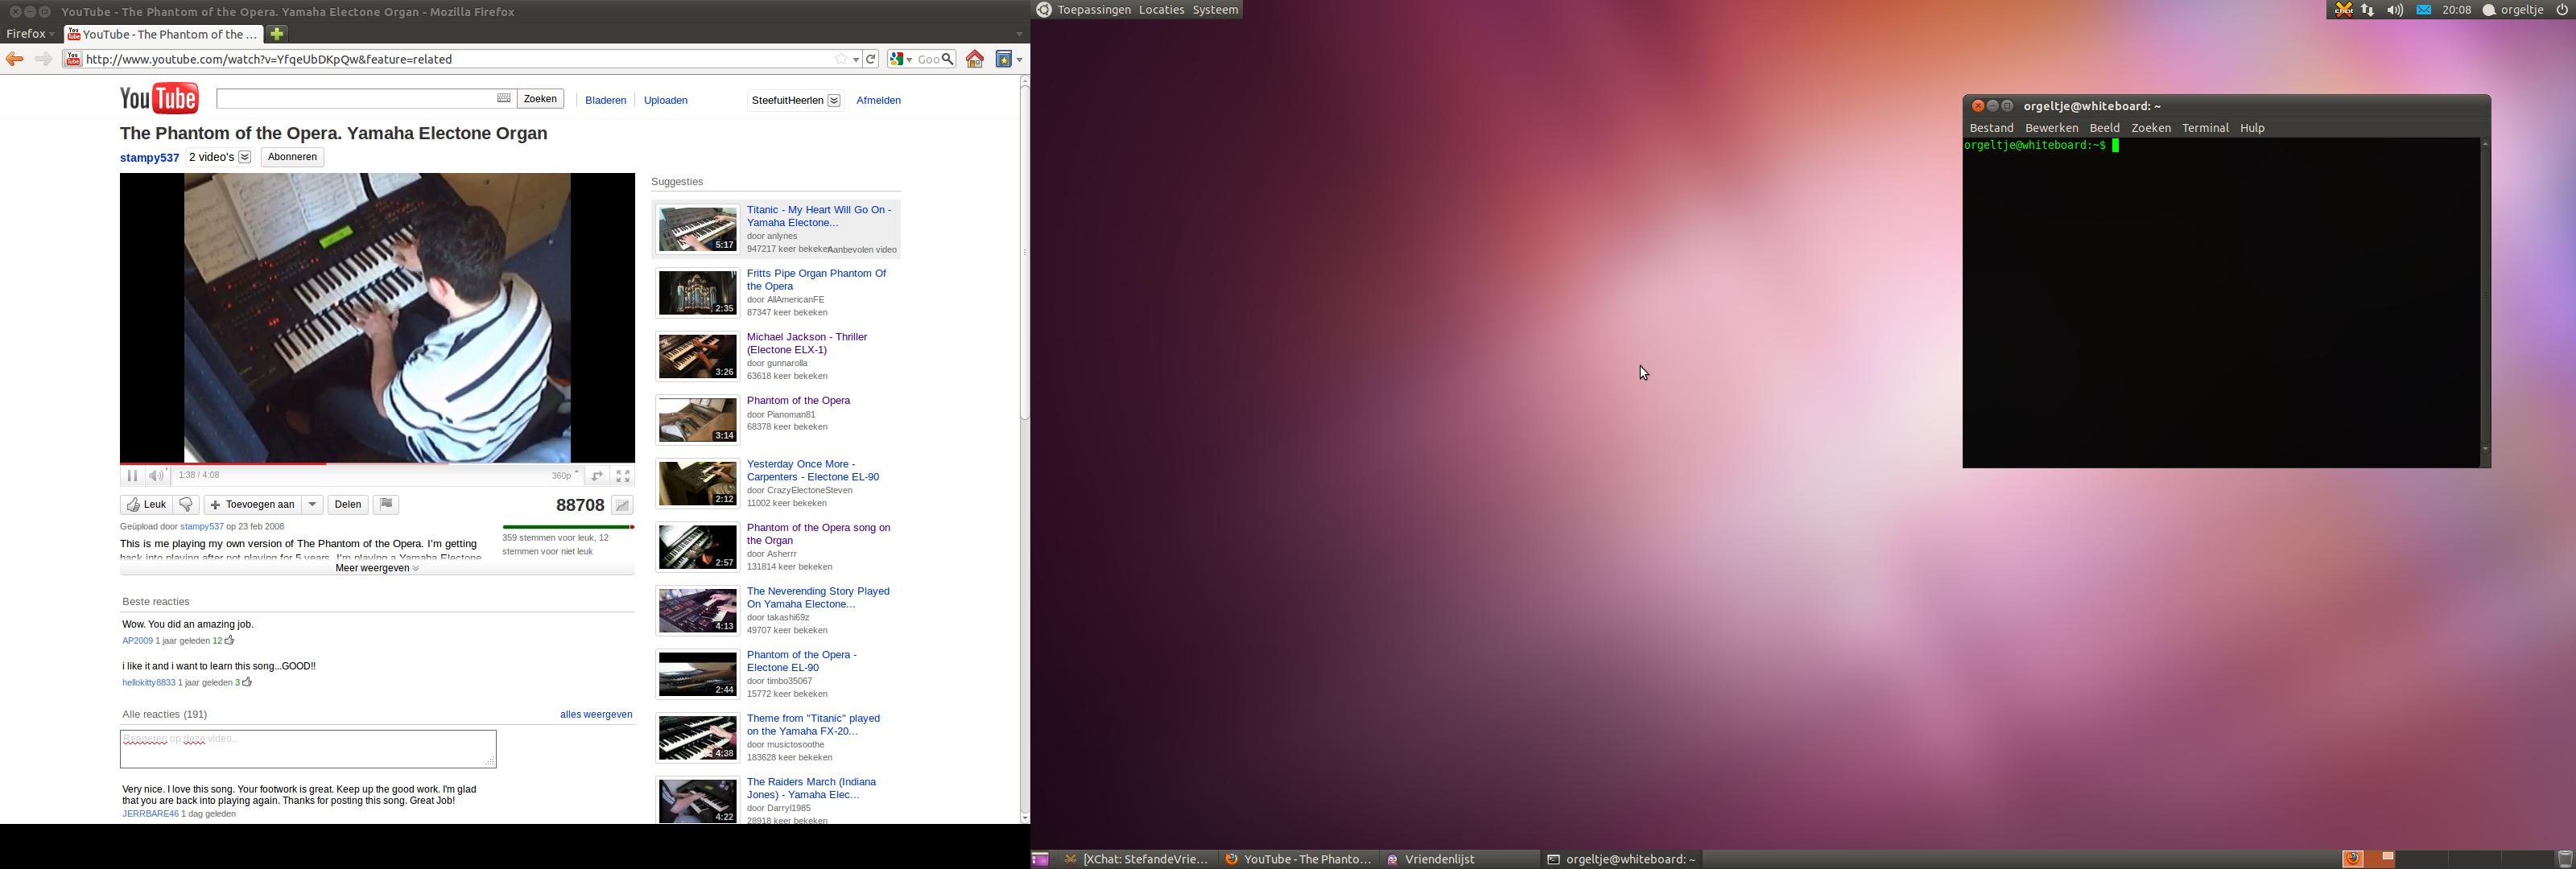Screen dimensions: 2576x869
Task: Click the Delen share button
Action: click(x=348, y=504)
